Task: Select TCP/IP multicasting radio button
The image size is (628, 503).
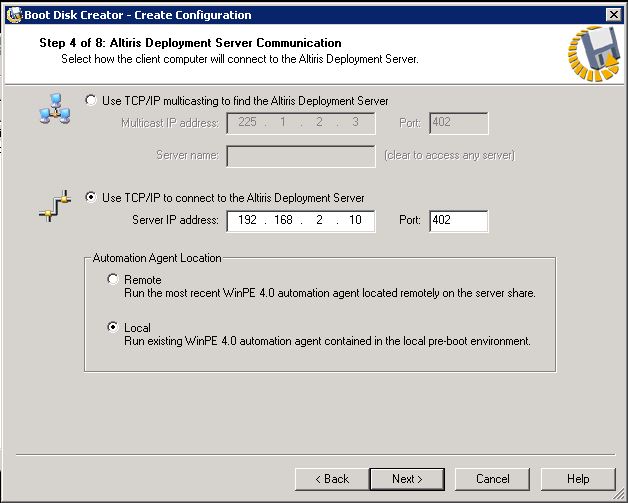Action: (91, 100)
